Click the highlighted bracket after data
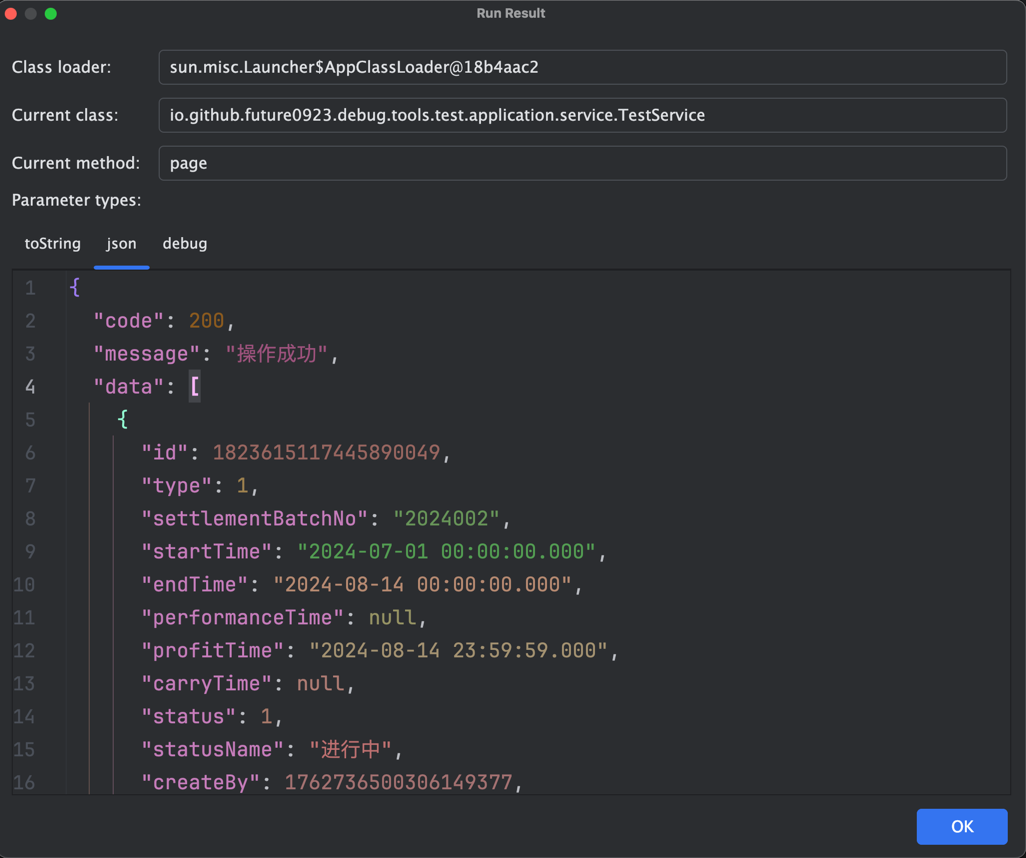Image resolution: width=1026 pixels, height=858 pixels. [195, 387]
